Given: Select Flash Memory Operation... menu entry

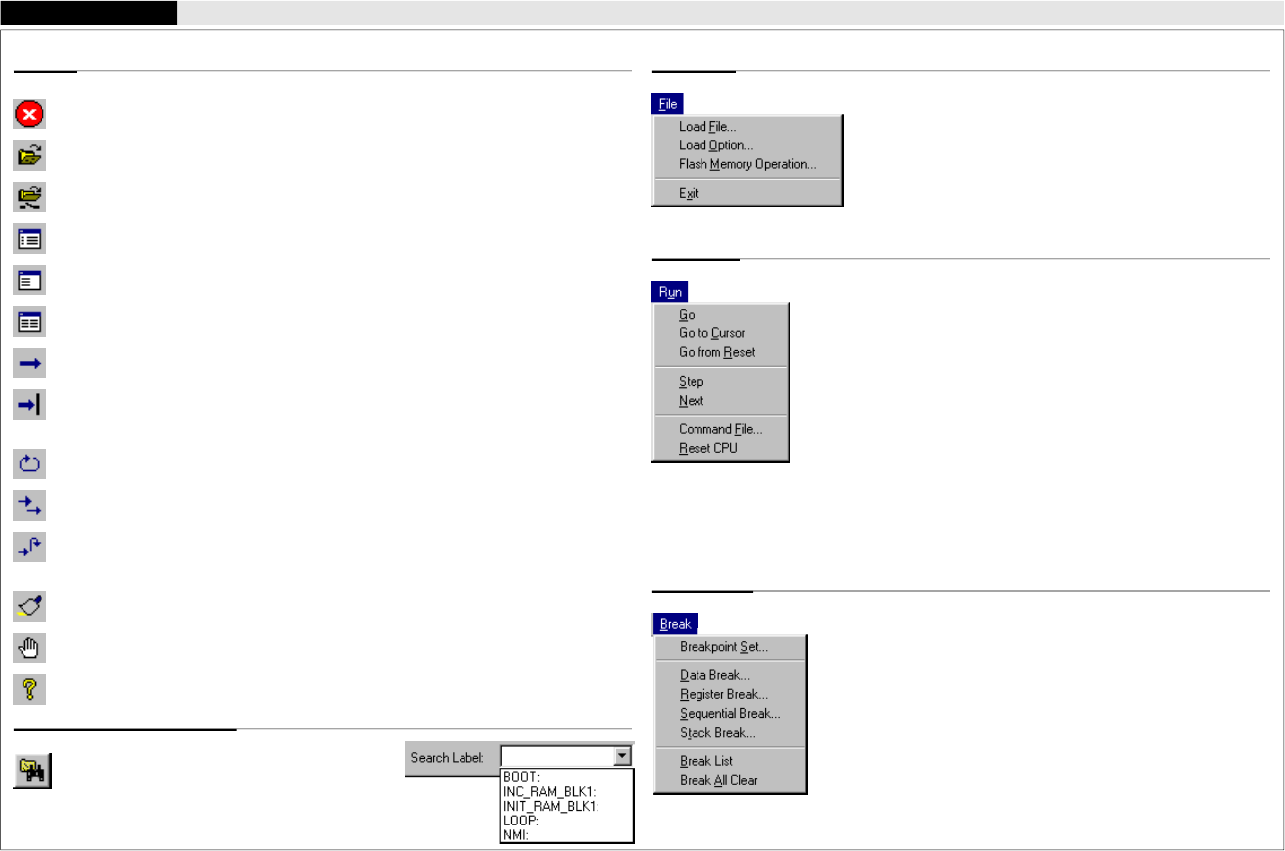Looking at the screenshot, I should tap(747, 164).
